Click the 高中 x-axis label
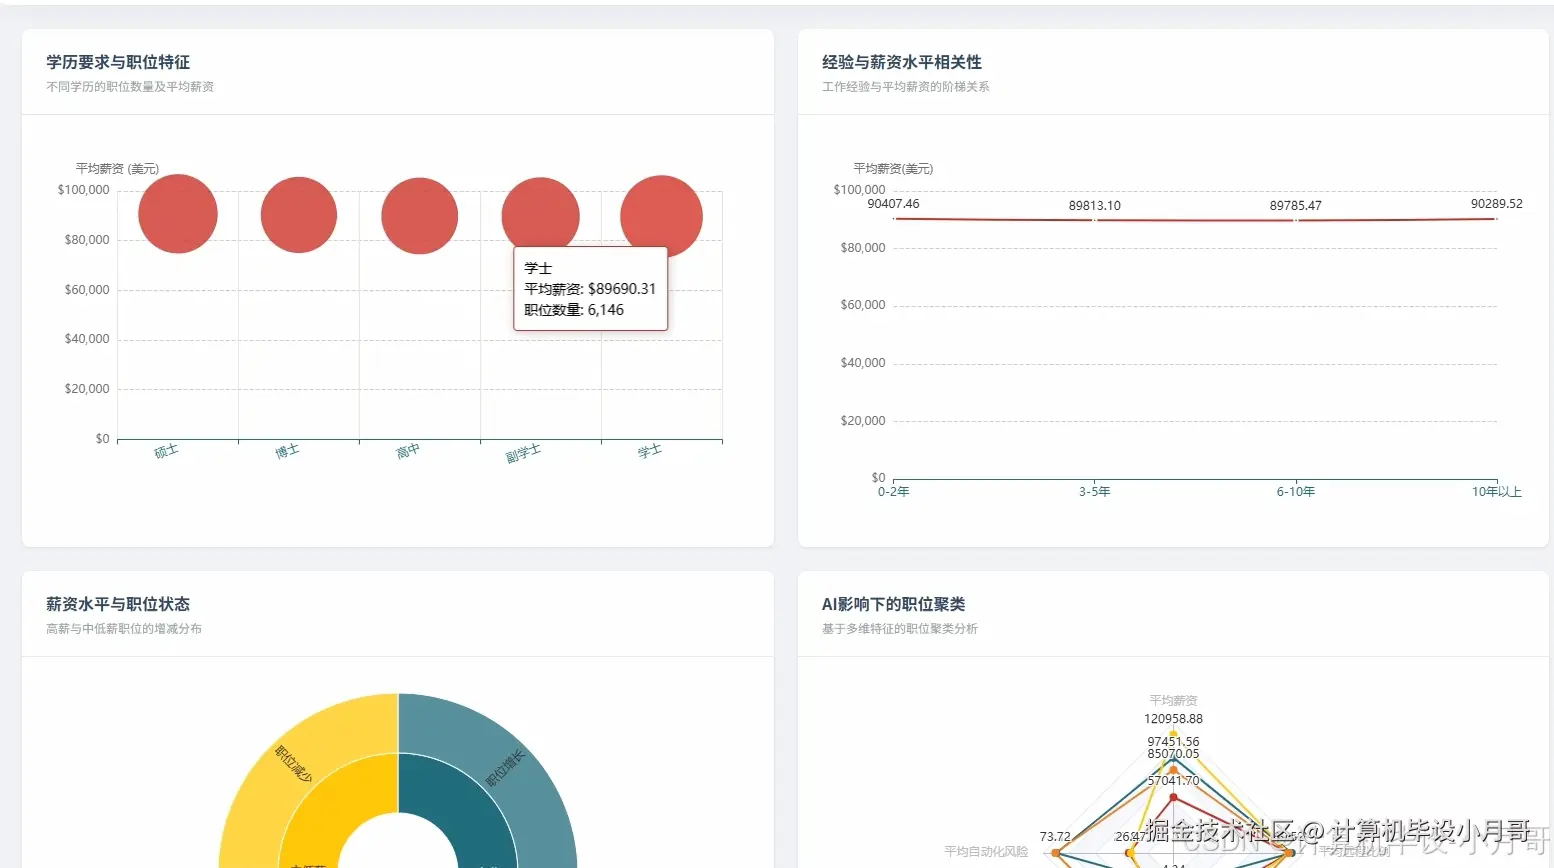 (408, 452)
